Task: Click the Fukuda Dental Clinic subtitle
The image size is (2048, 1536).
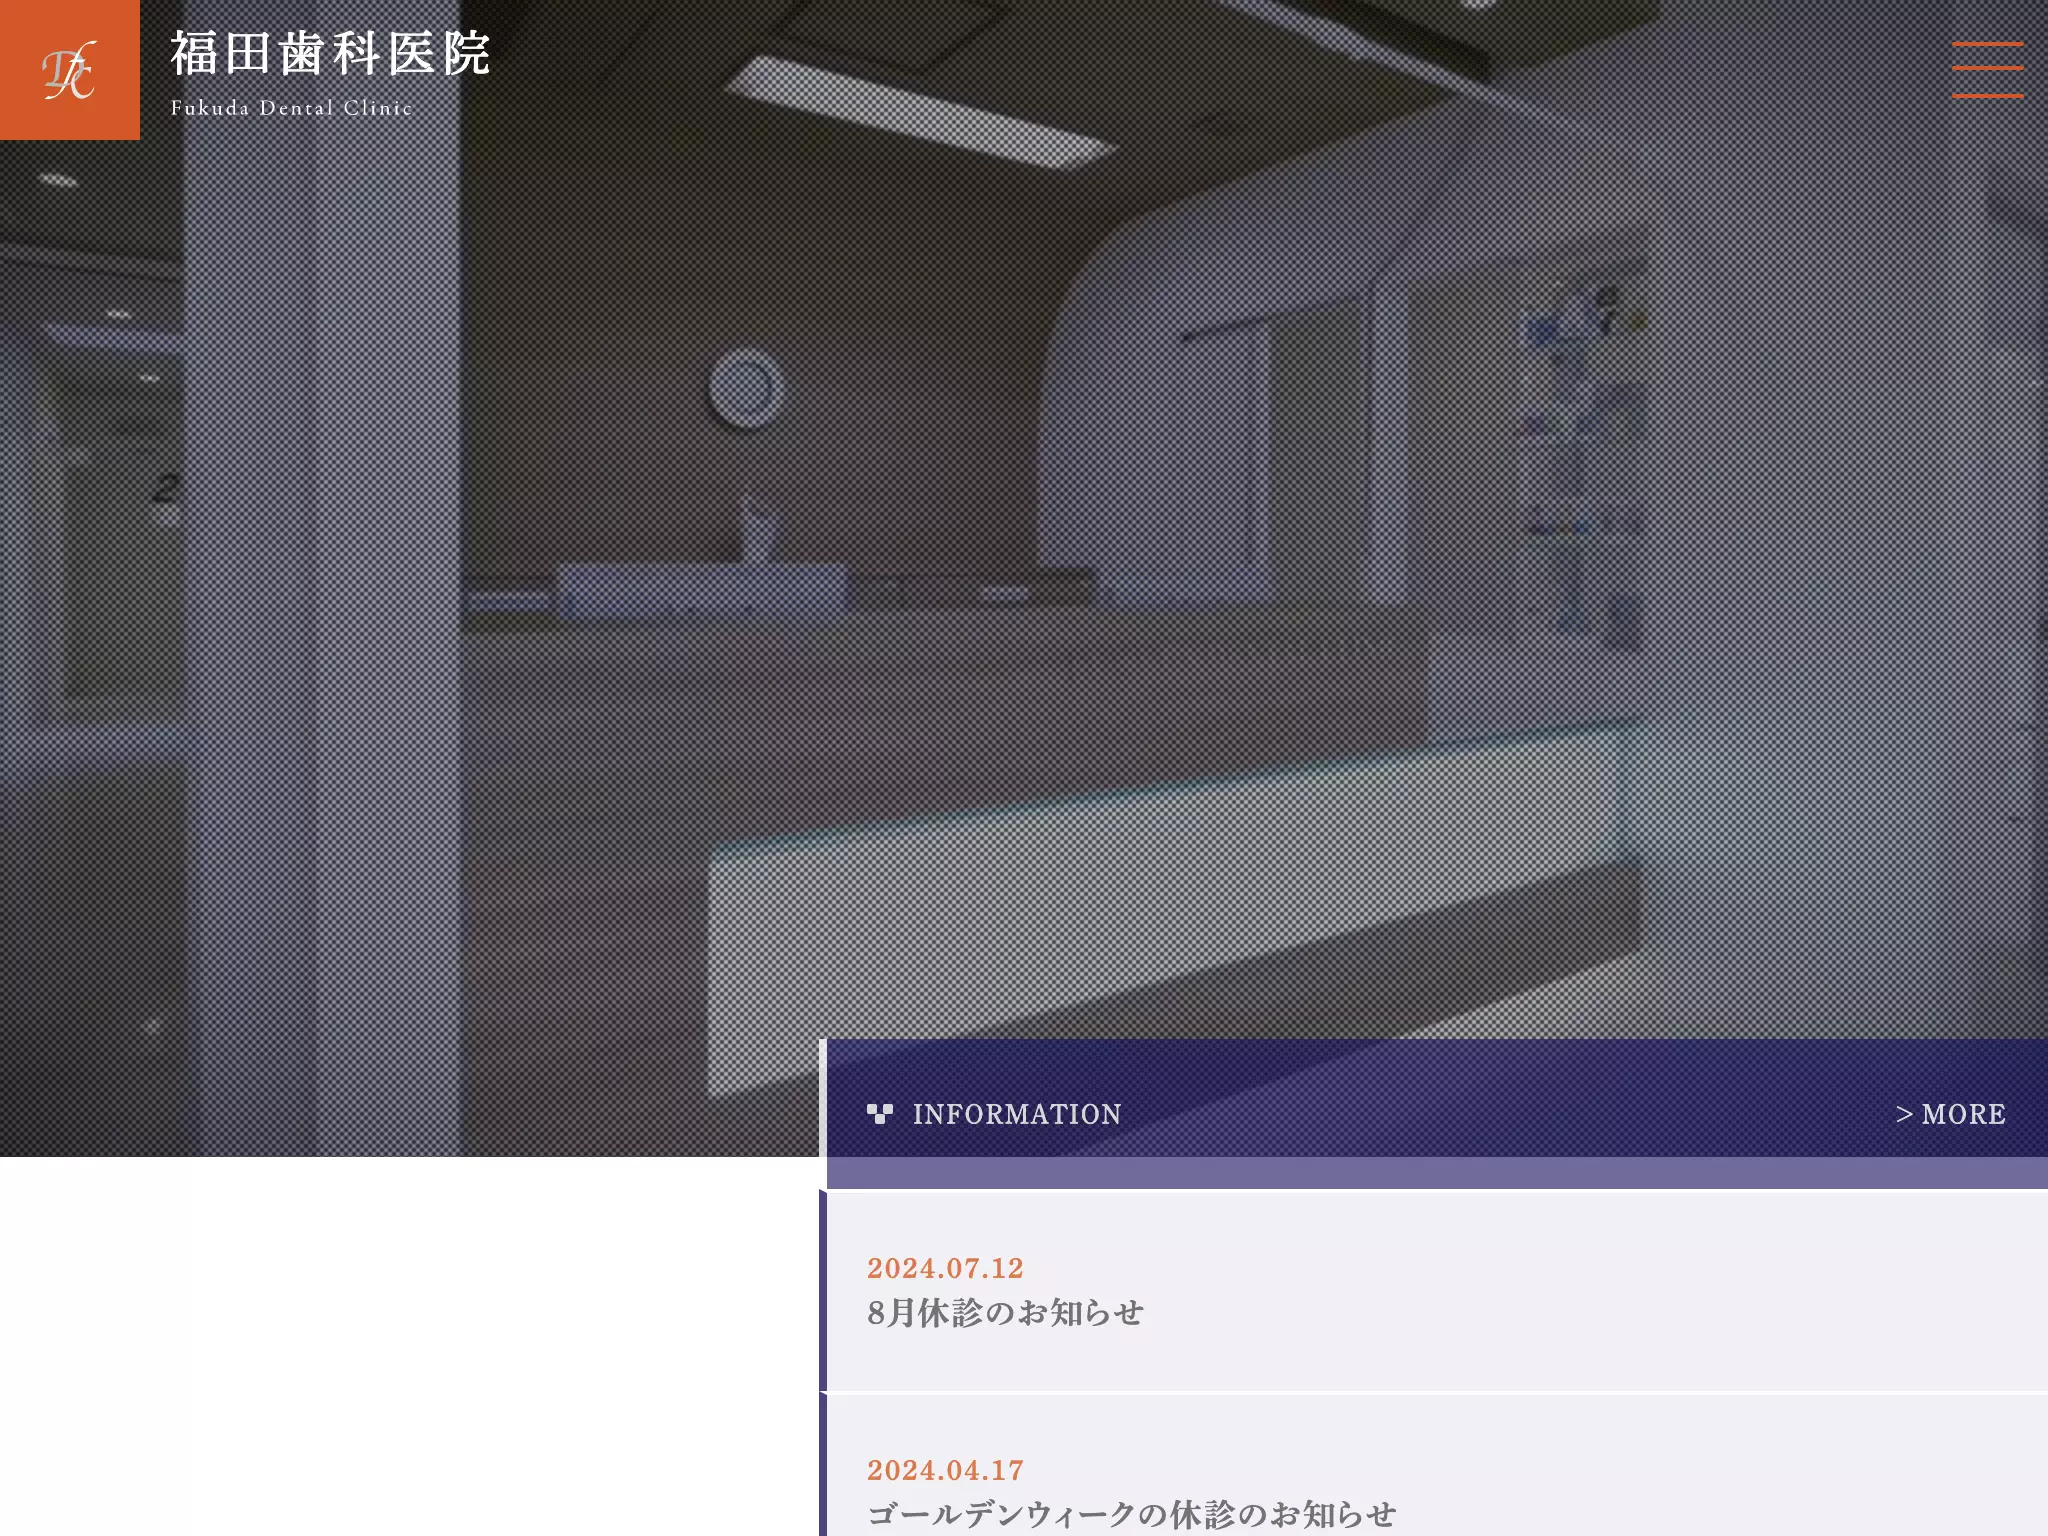Action: [x=291, y=108]
